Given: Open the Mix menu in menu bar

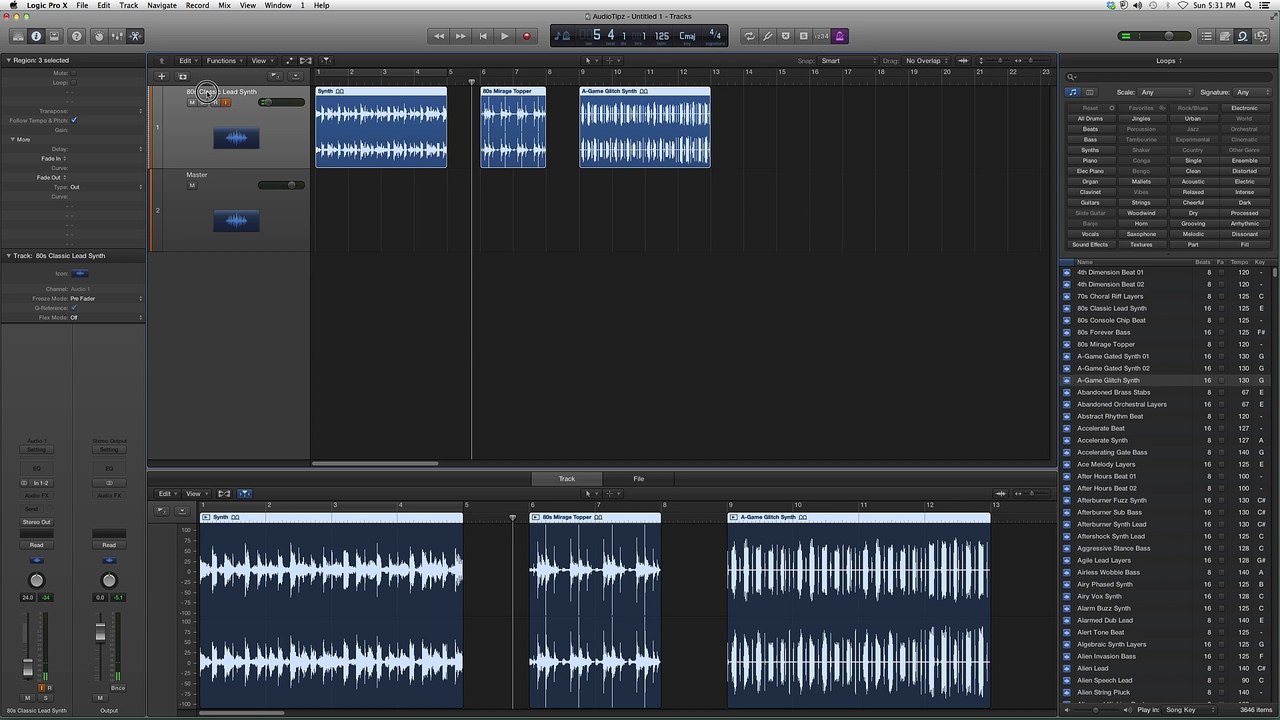Looking at the screenshot, I should 224,5.
